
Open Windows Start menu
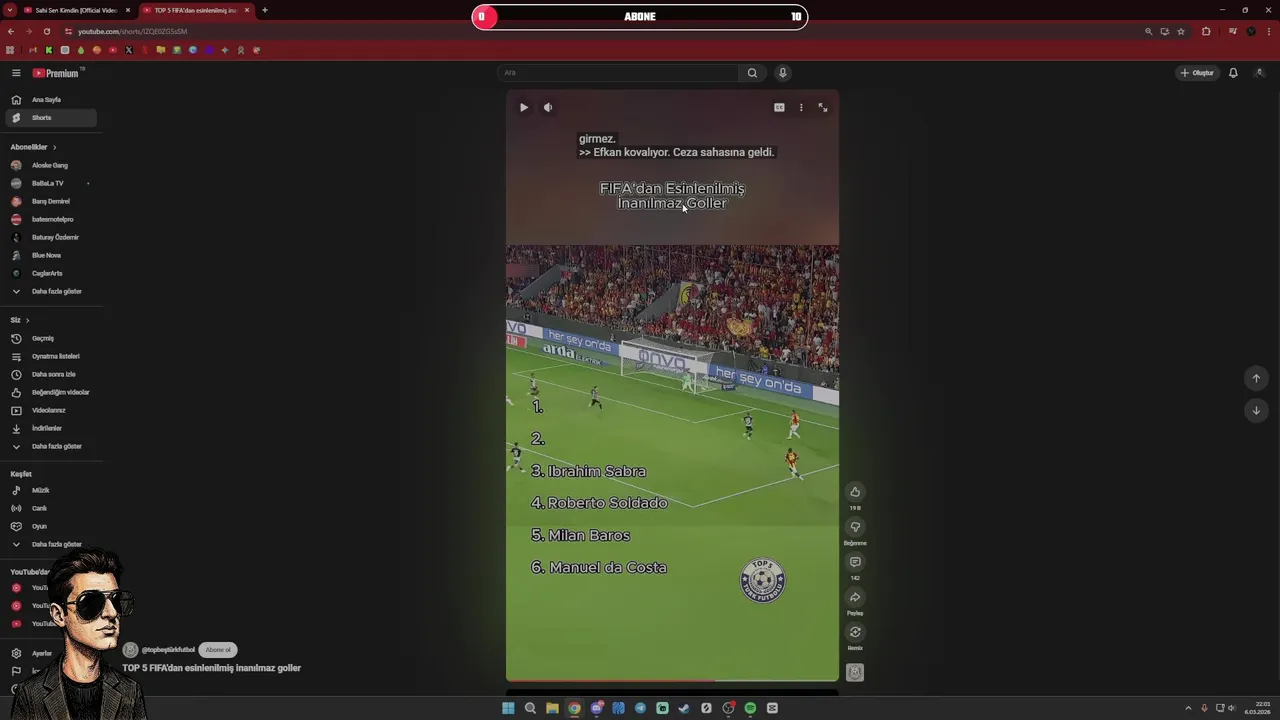click(x=508, y=708)
